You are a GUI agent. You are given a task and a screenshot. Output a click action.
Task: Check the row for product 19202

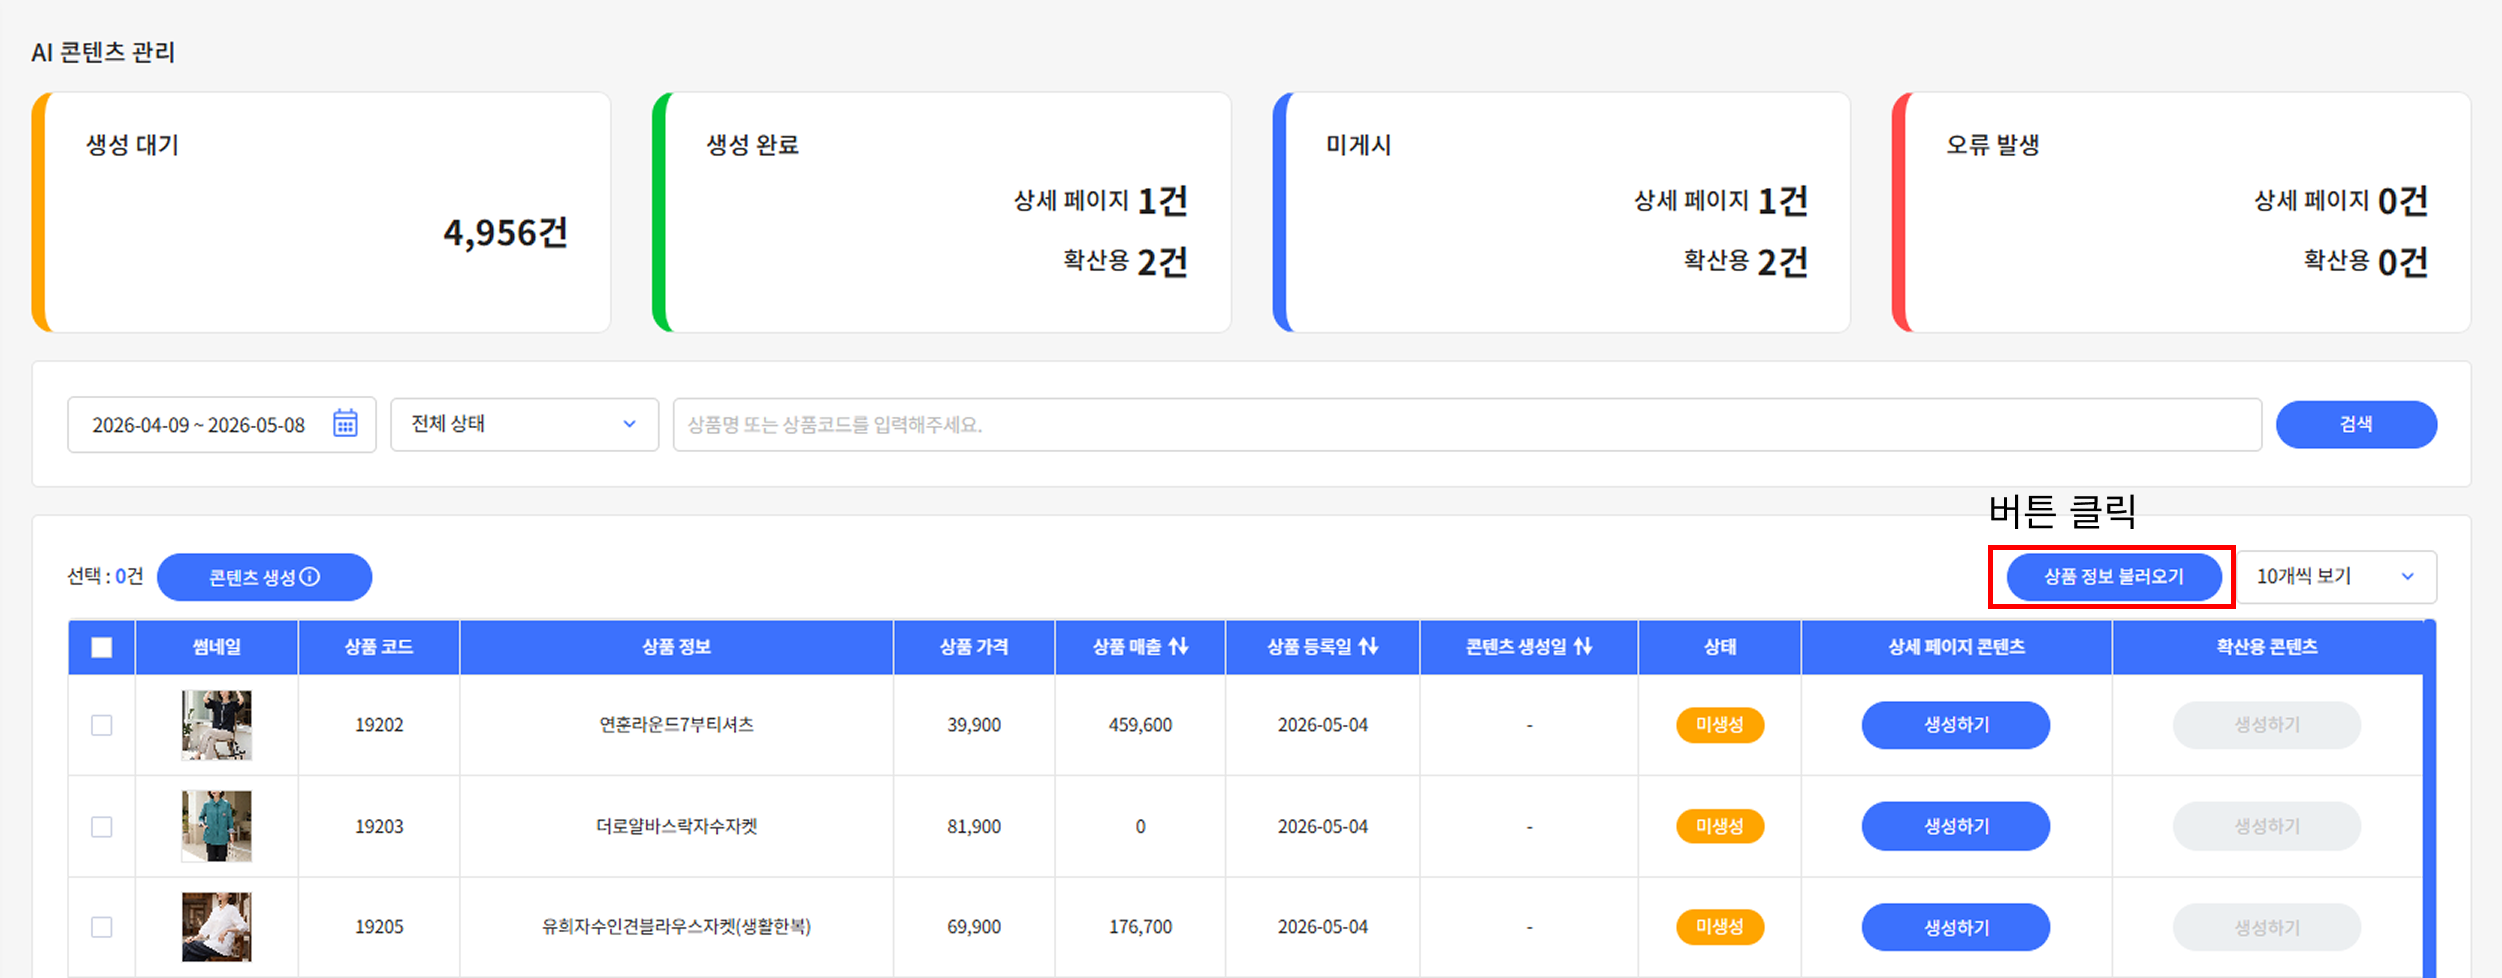pos(102,725)
